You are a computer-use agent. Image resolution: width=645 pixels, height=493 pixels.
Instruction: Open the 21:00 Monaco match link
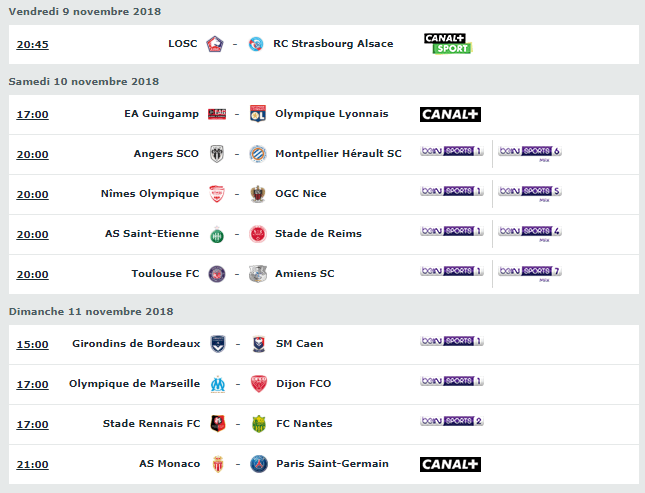[x=32, y=465]
